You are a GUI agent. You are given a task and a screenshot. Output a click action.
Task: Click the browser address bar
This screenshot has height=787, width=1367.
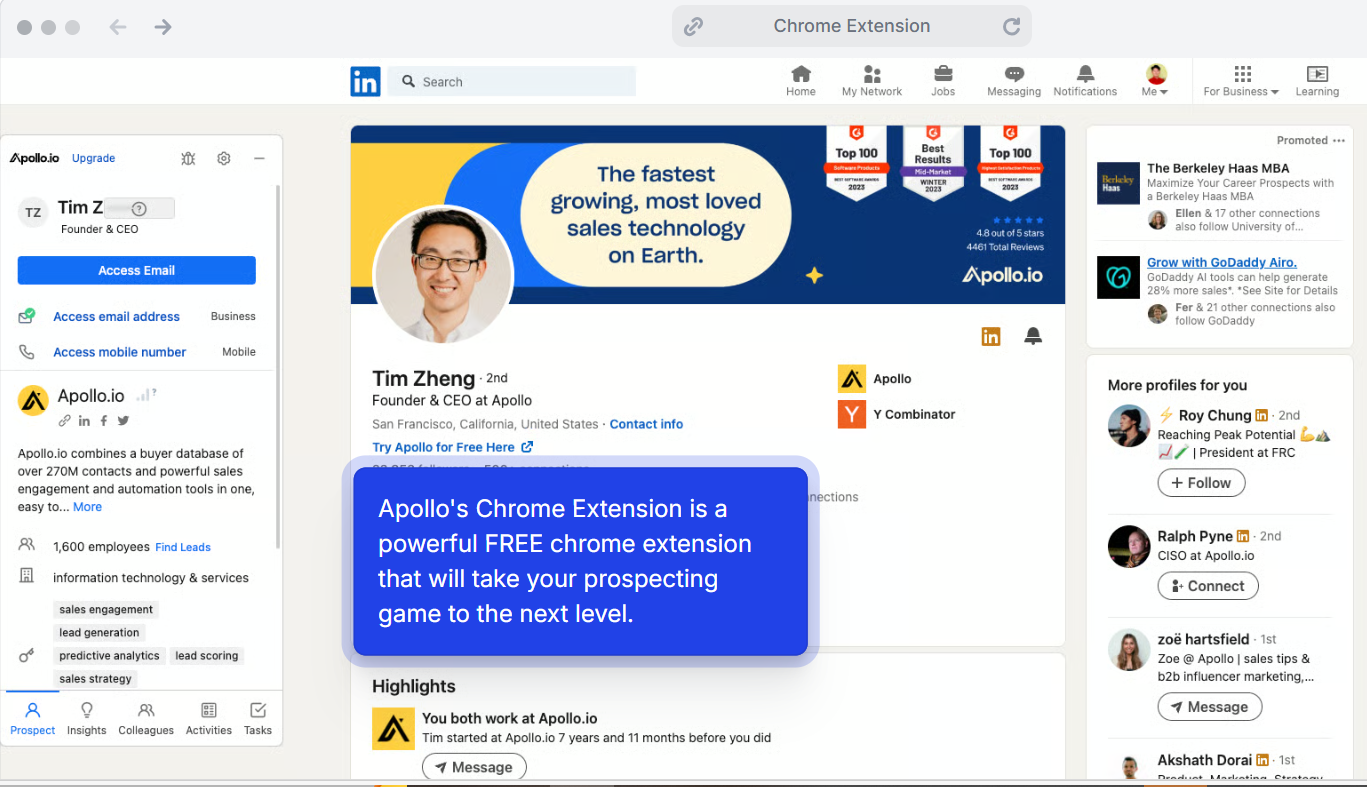pyautogui.click(x=852, y=27)
